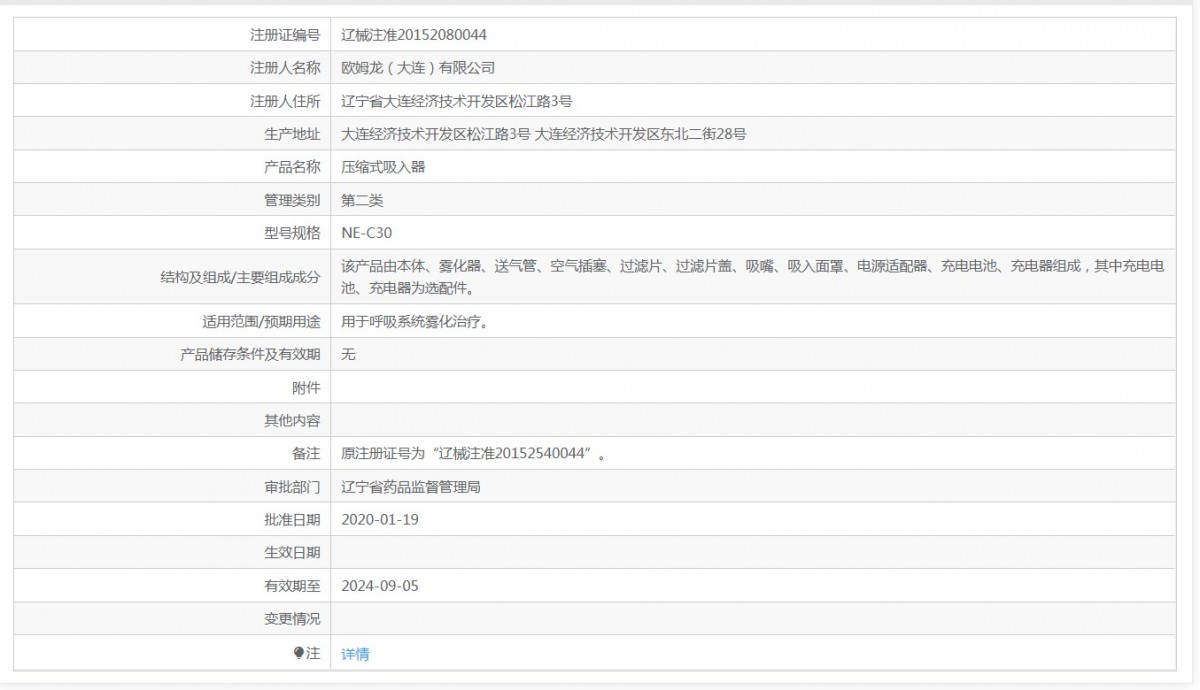Click the 结构及组成/主要组成成分 label
The height and width of the screenshot is (690, 1200).
pos(240,277)
